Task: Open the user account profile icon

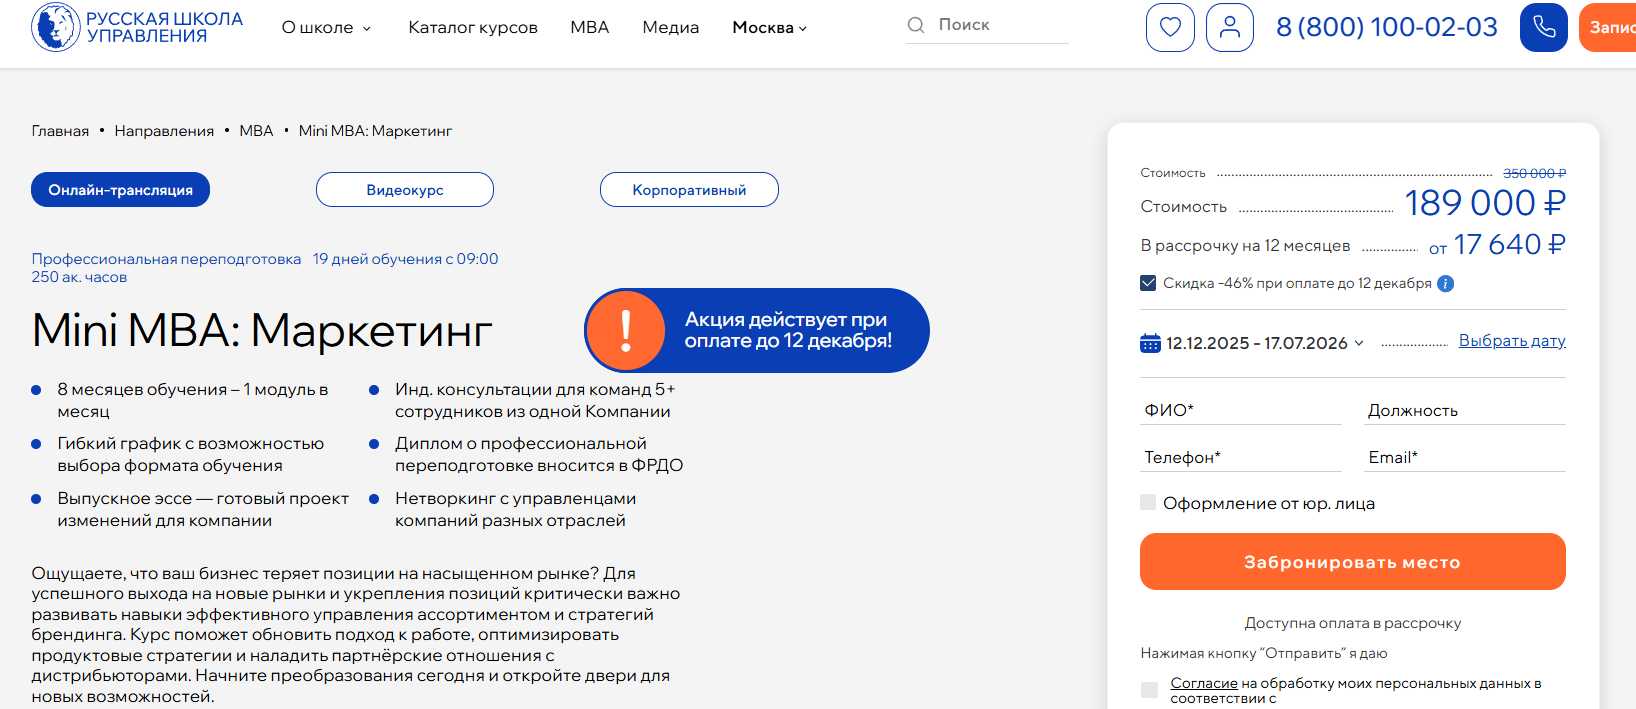Action: [x=1229, y=28]
